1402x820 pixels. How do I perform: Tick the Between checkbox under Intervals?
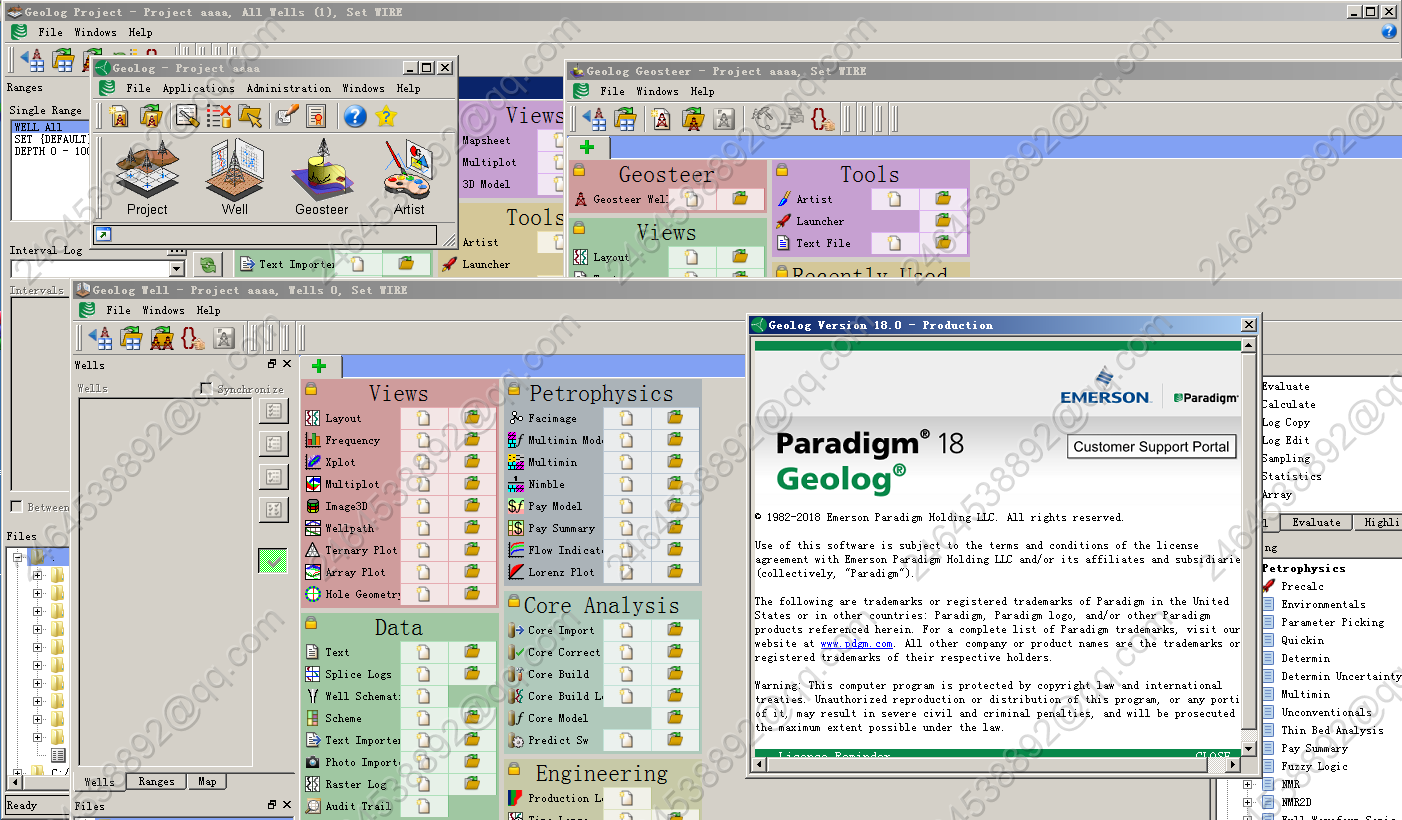pos(16,507)
